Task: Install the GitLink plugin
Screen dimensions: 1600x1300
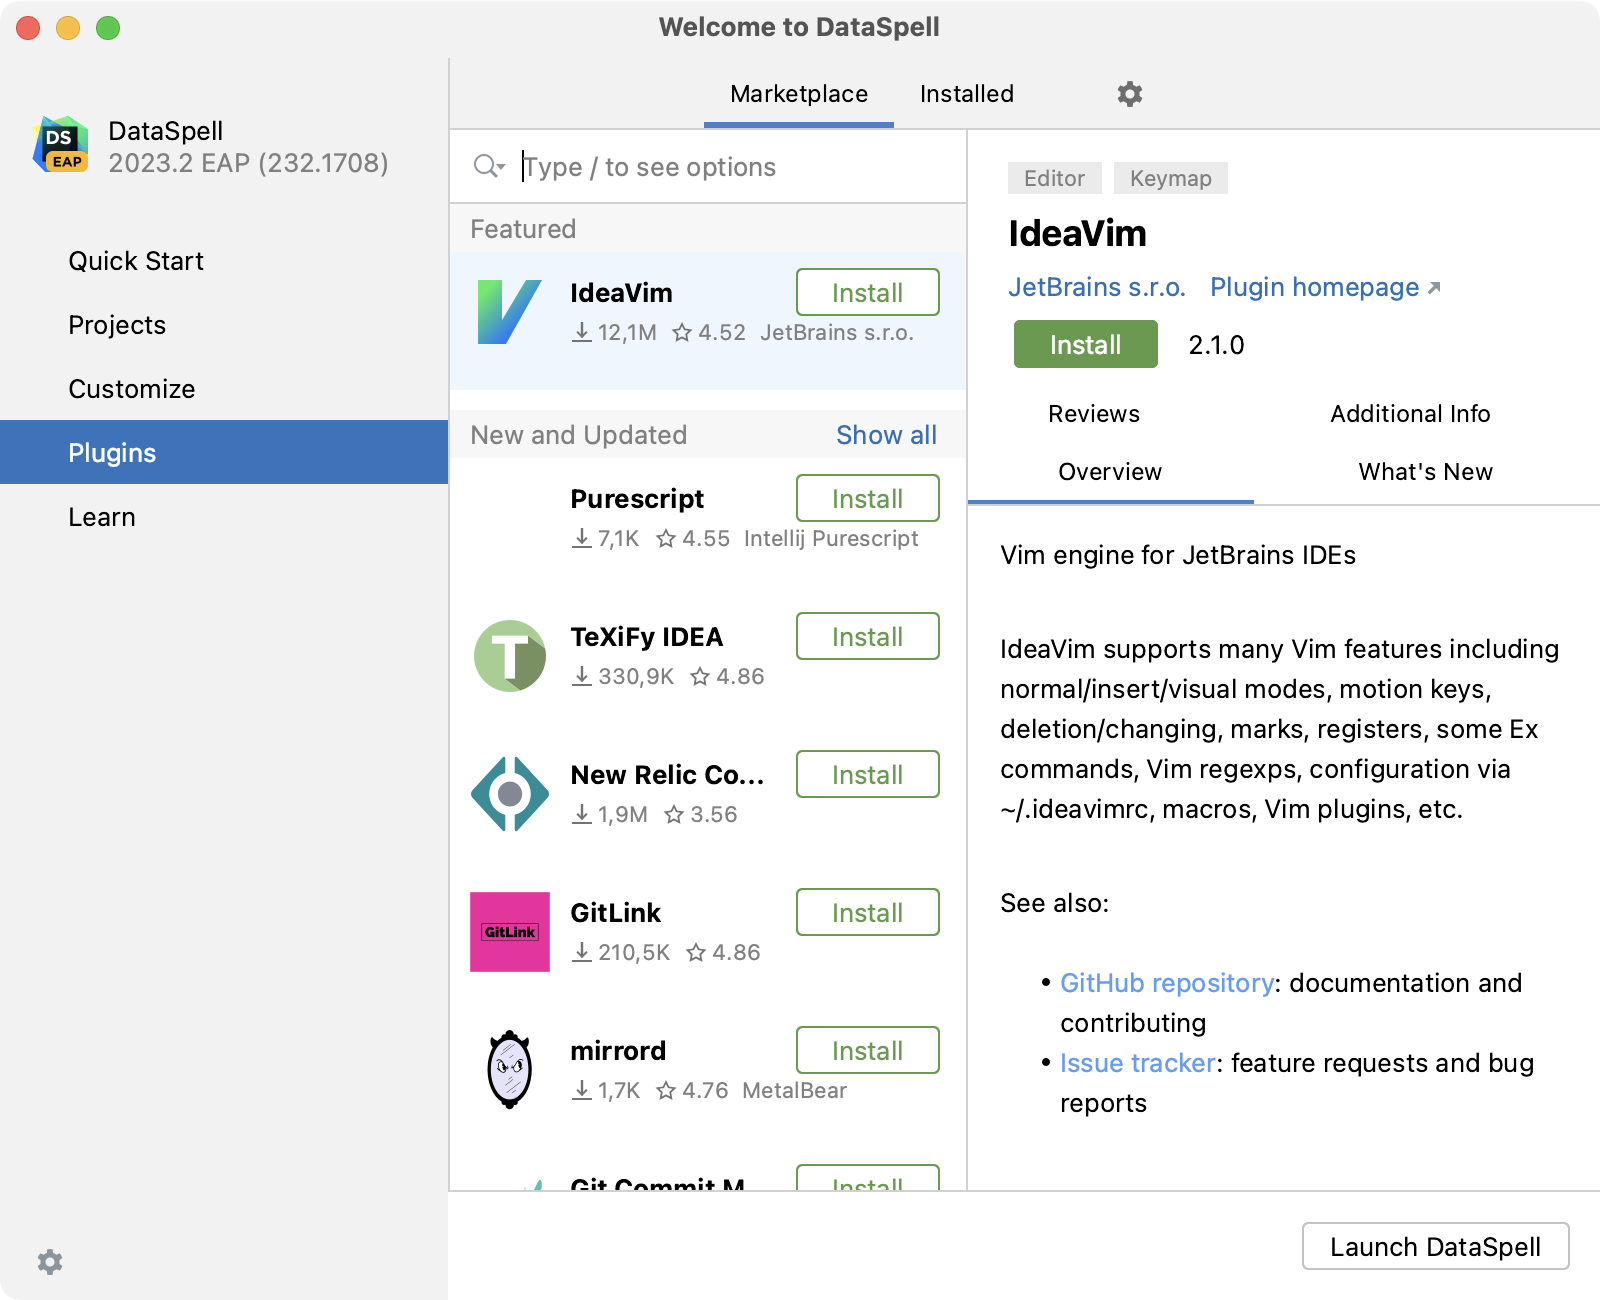Action: [868, 913]
